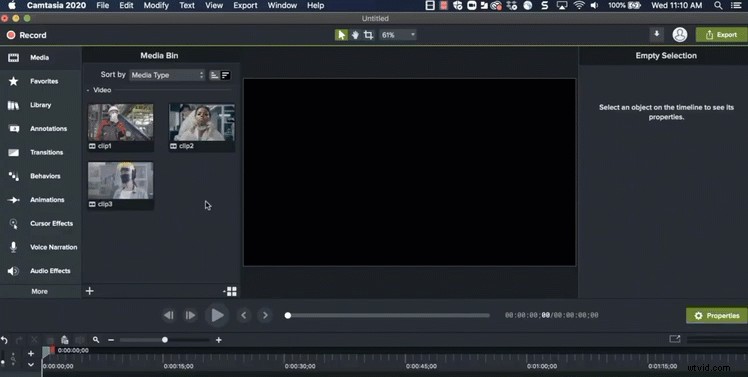Open the Animations tab
This screenshot has height=377, width=748.
(x=41, y=200)
